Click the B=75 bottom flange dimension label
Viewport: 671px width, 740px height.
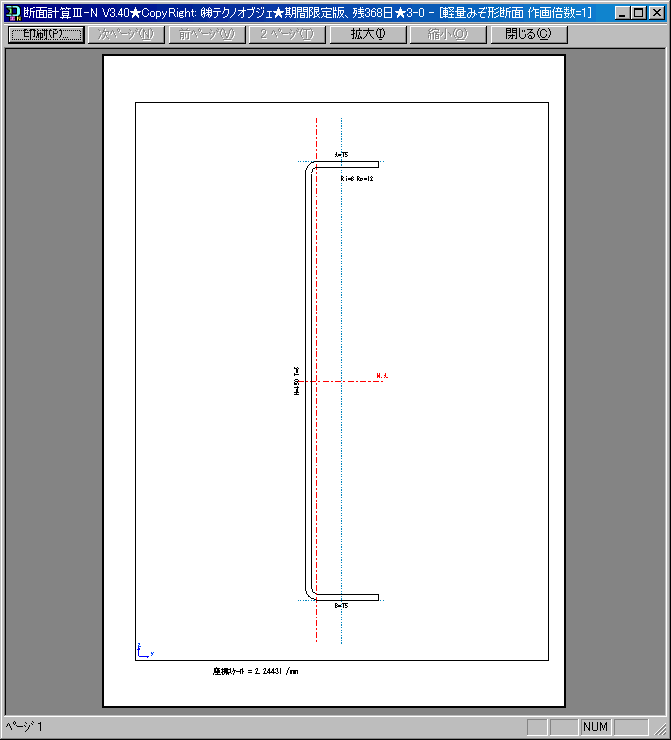coord(341,606)
